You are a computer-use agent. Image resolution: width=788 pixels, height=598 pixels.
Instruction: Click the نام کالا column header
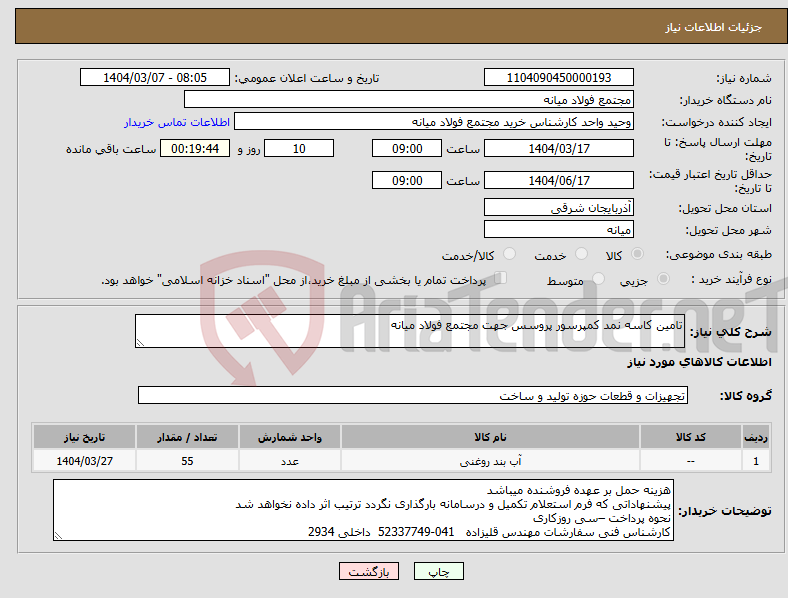point(490,437)
